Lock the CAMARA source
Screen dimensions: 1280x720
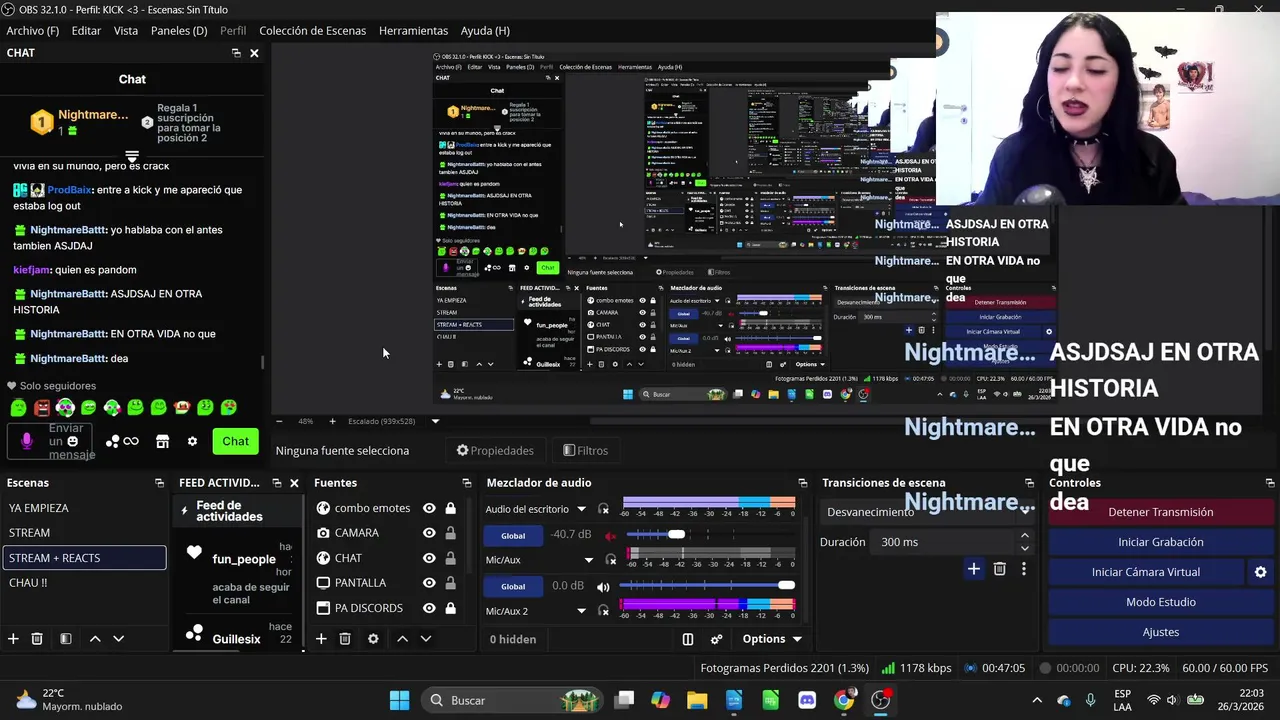pyautogui.click(x=450, y=533)
